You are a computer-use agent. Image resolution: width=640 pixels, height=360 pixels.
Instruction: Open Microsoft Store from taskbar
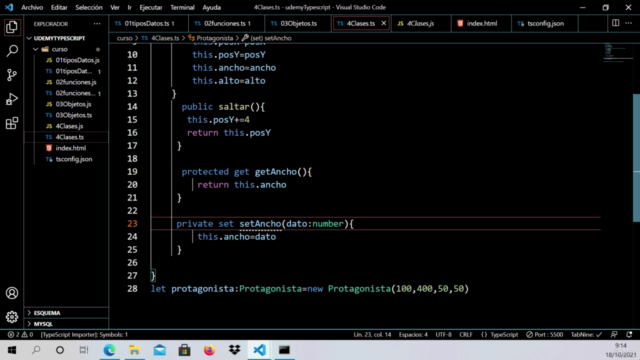click(184, 350)
